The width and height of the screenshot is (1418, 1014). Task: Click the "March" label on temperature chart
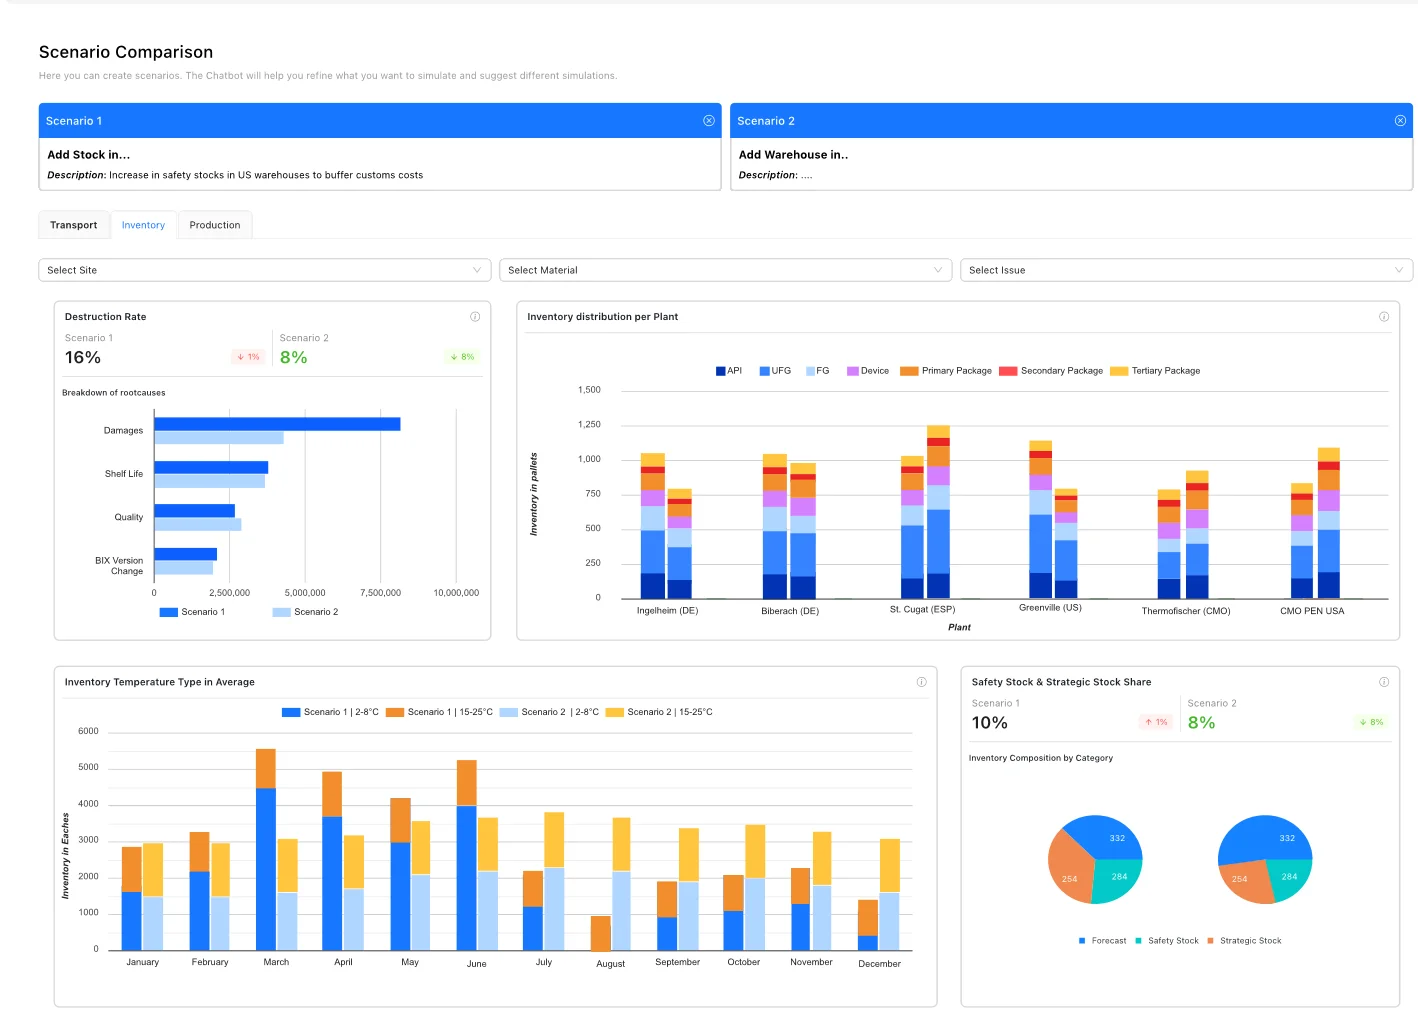click(x=276, y=962)
